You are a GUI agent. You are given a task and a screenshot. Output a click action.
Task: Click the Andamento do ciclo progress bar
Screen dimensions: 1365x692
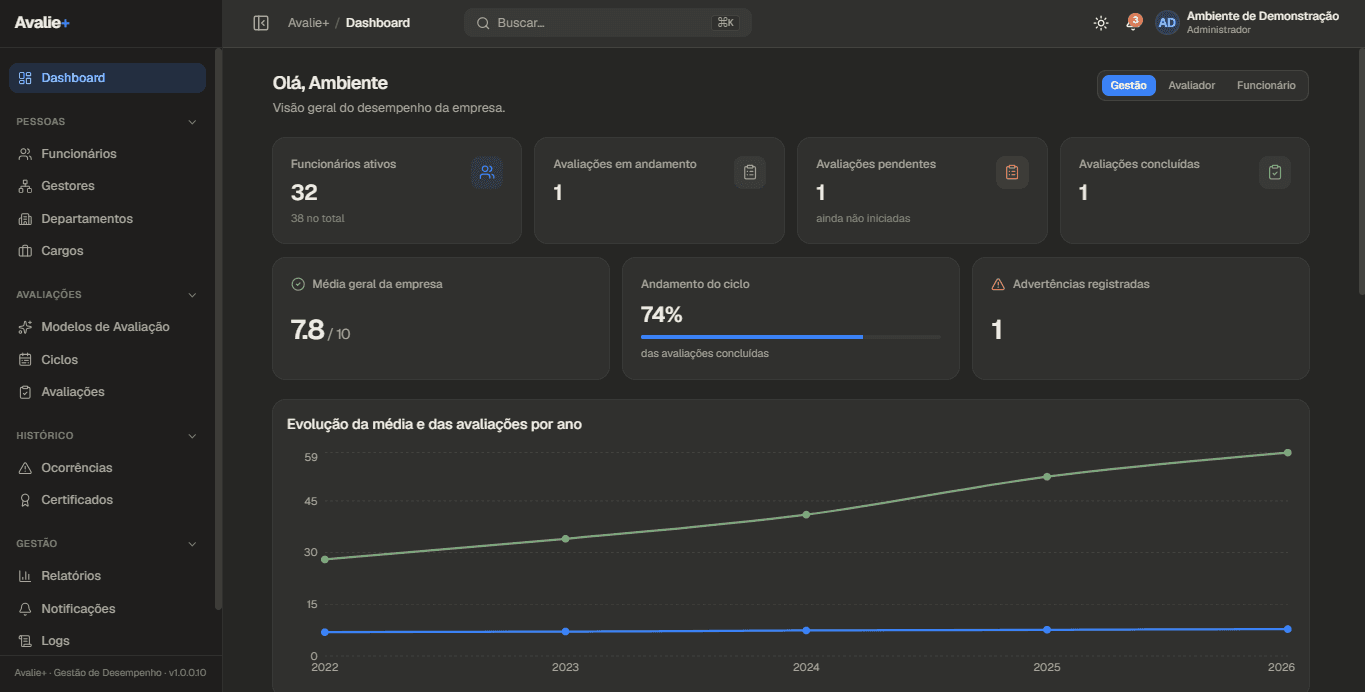pos(791,337)
